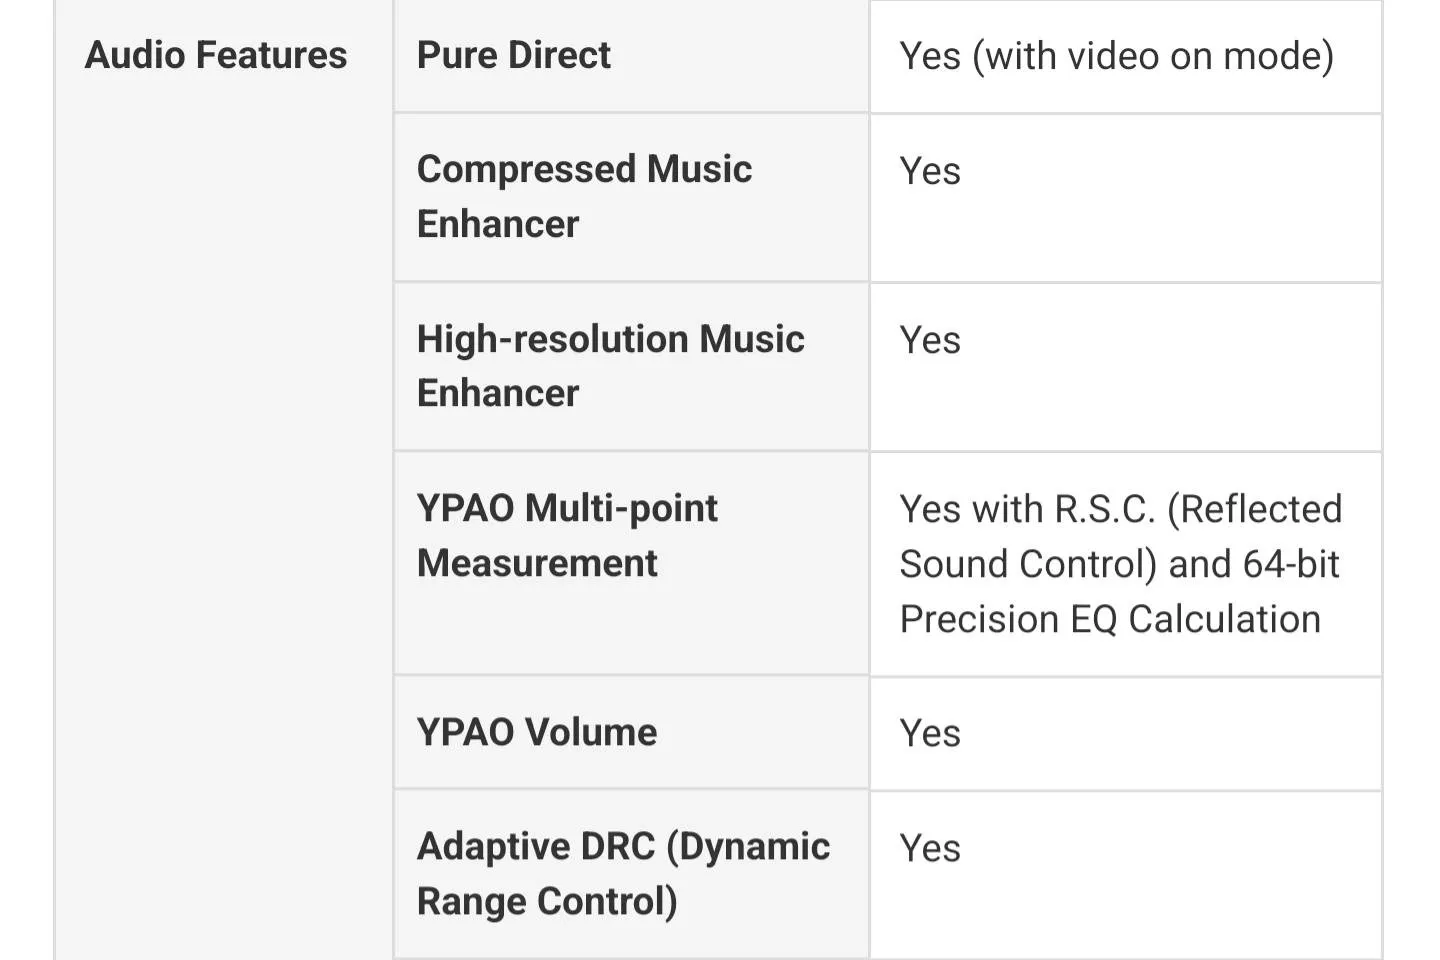Image resolution: width=1440 pixels, height=960 pixels.
Task: Select the YPAO Volume row label
Action: pos(537,733)
